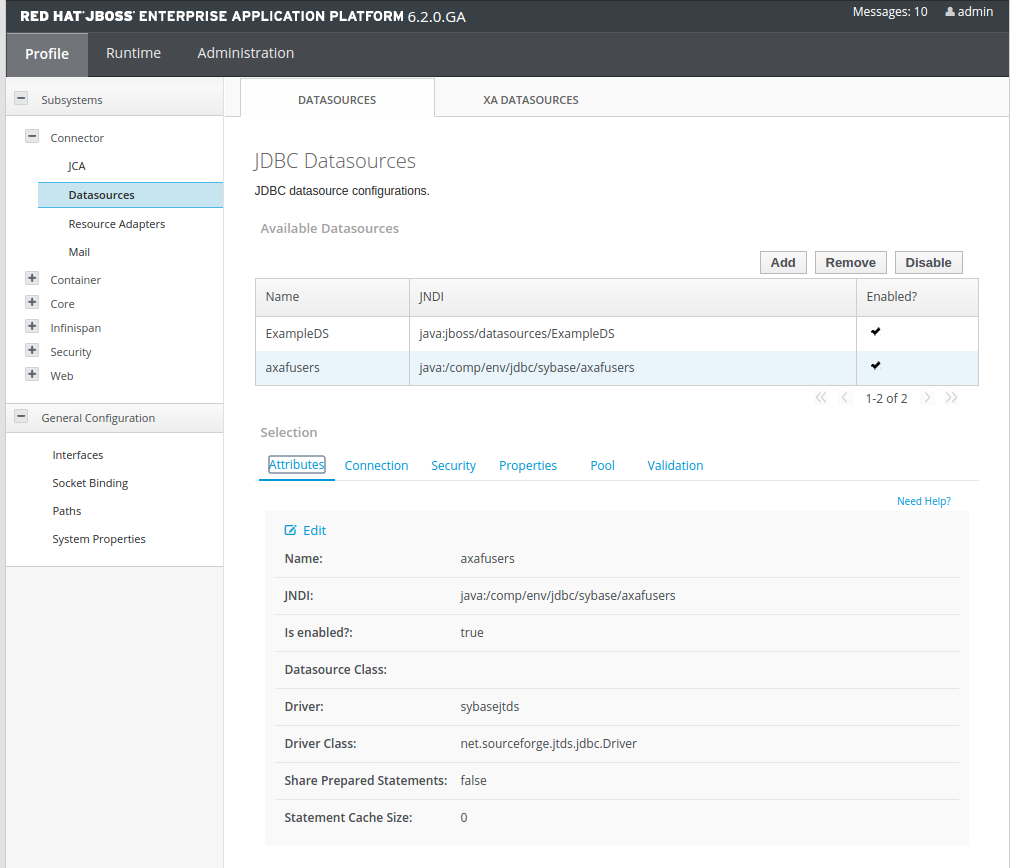Click the Edit link text
Screen dimensions: 1010x868
click(x=314, y=530)
